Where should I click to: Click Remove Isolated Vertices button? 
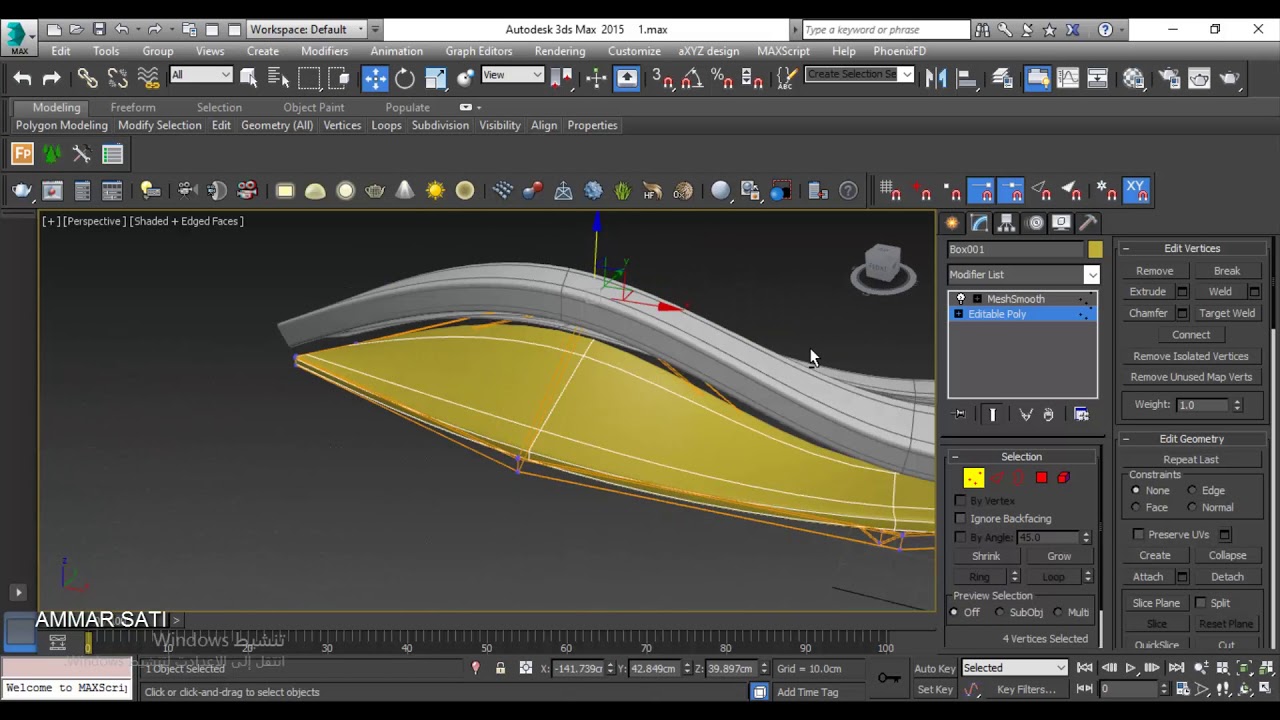(x=1190, y=356)
